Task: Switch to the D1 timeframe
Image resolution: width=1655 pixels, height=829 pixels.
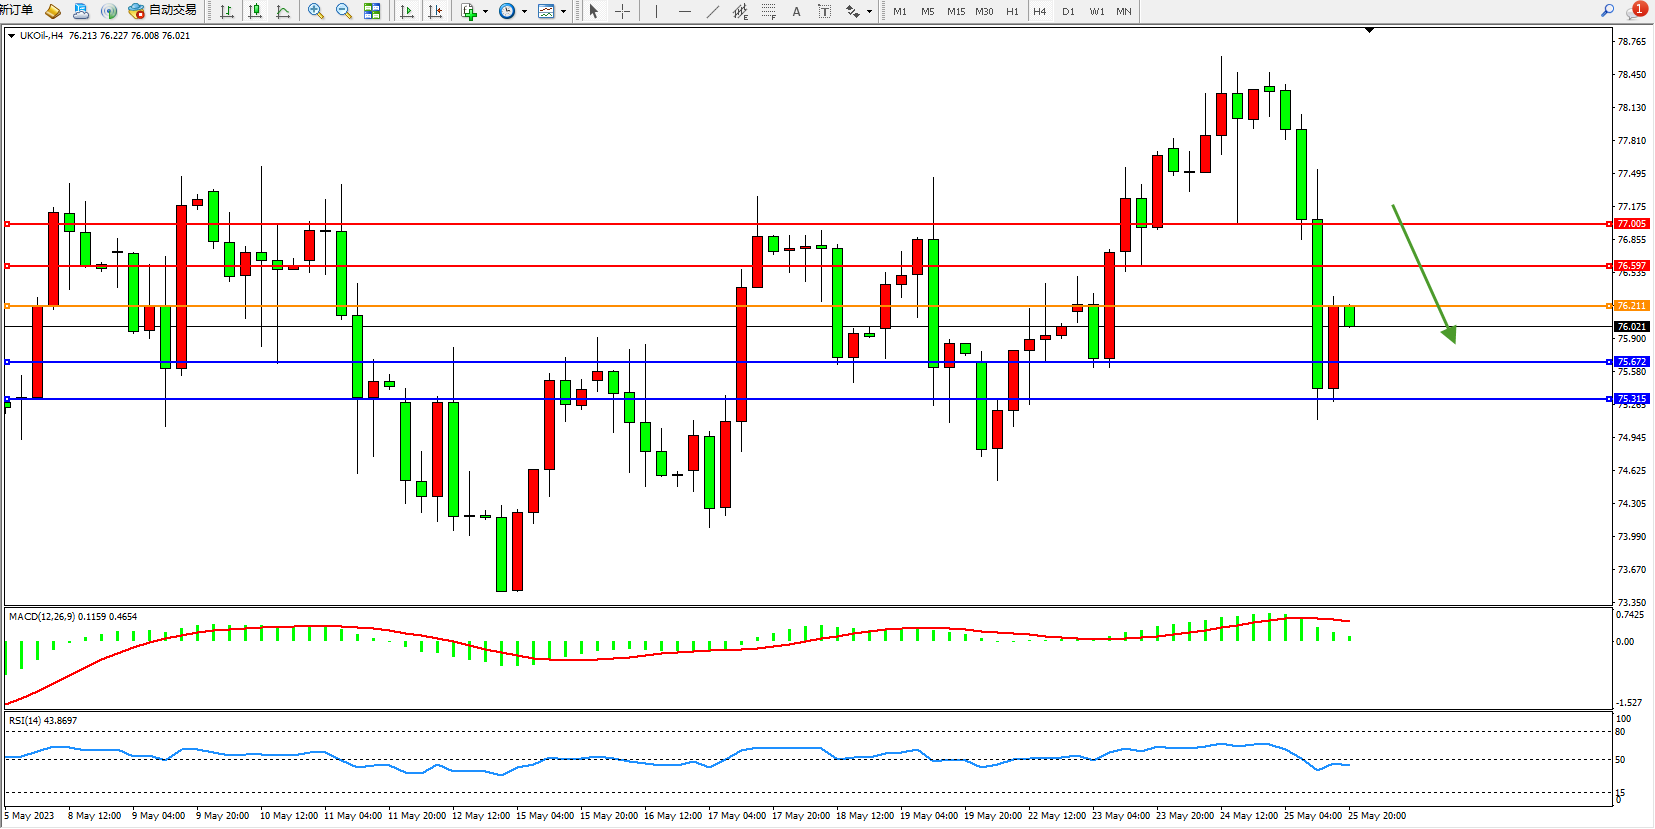Action: point(1068,11)
